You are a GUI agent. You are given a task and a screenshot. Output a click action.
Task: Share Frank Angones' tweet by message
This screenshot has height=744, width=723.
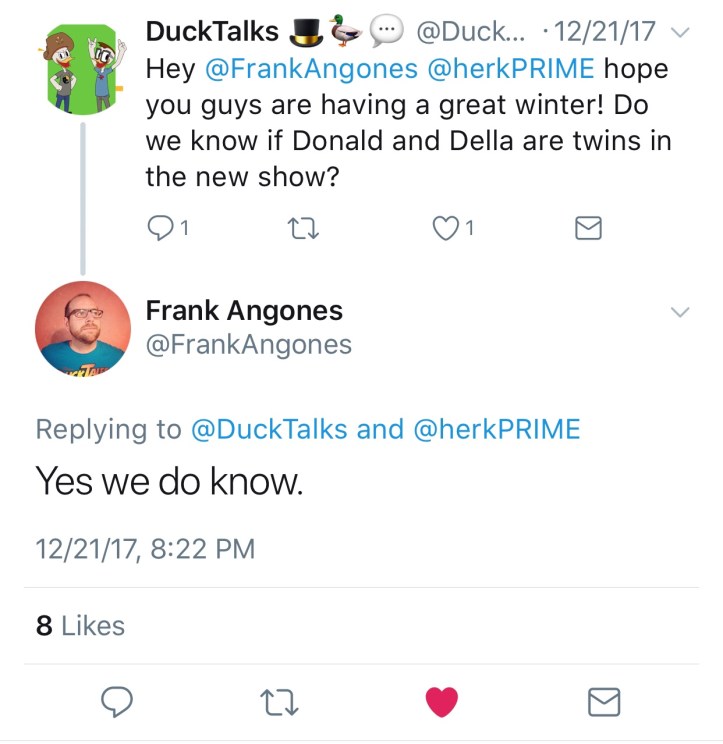click(x=603, y=702)
